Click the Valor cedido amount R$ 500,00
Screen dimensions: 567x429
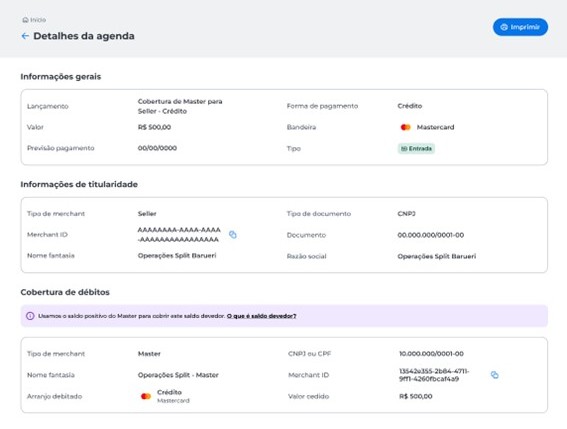[416, 396]
